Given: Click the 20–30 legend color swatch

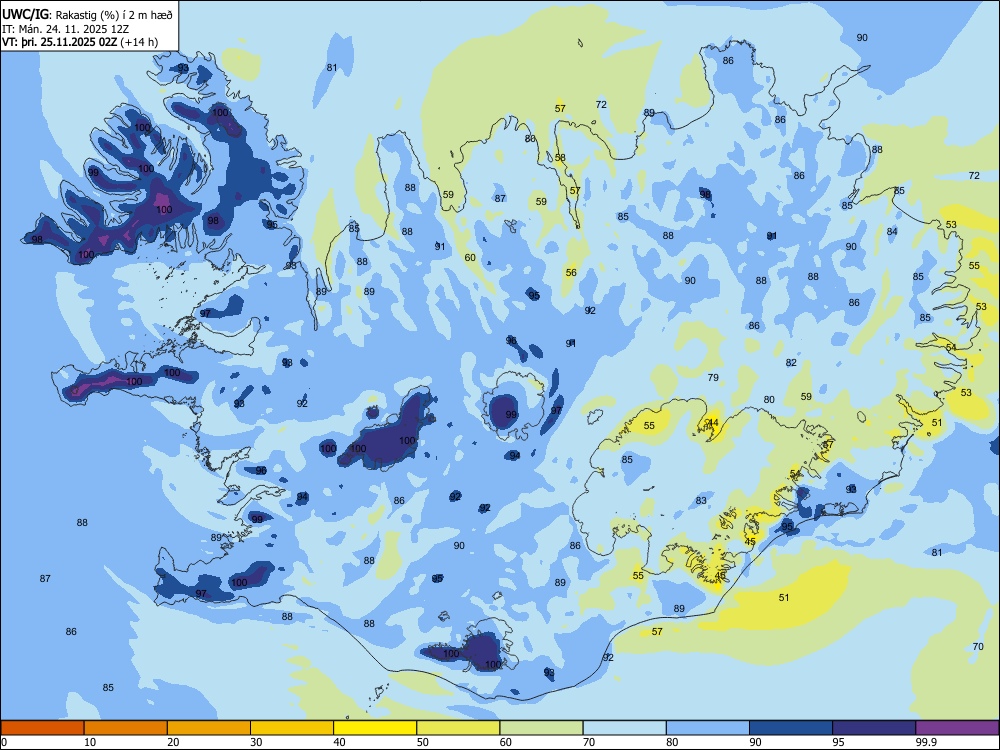Looking at the screenshot, I should pyautogui.click(x=209, y=728).
